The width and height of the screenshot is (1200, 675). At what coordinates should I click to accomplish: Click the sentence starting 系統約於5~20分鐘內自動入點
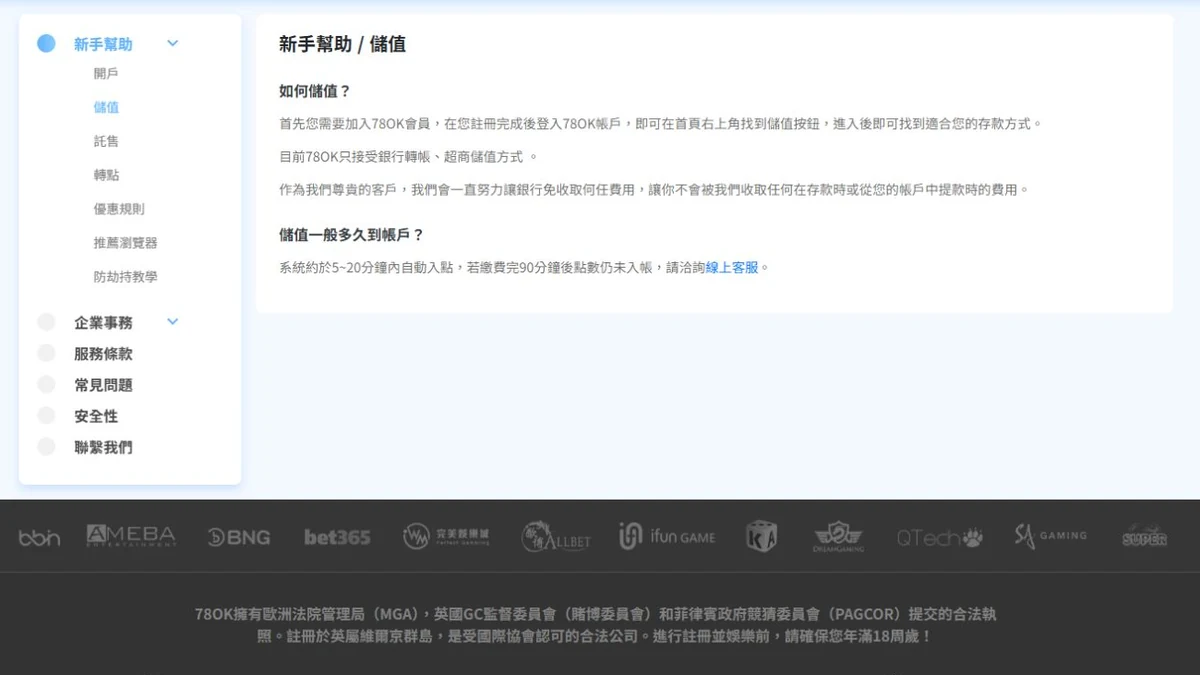[524, 267]
